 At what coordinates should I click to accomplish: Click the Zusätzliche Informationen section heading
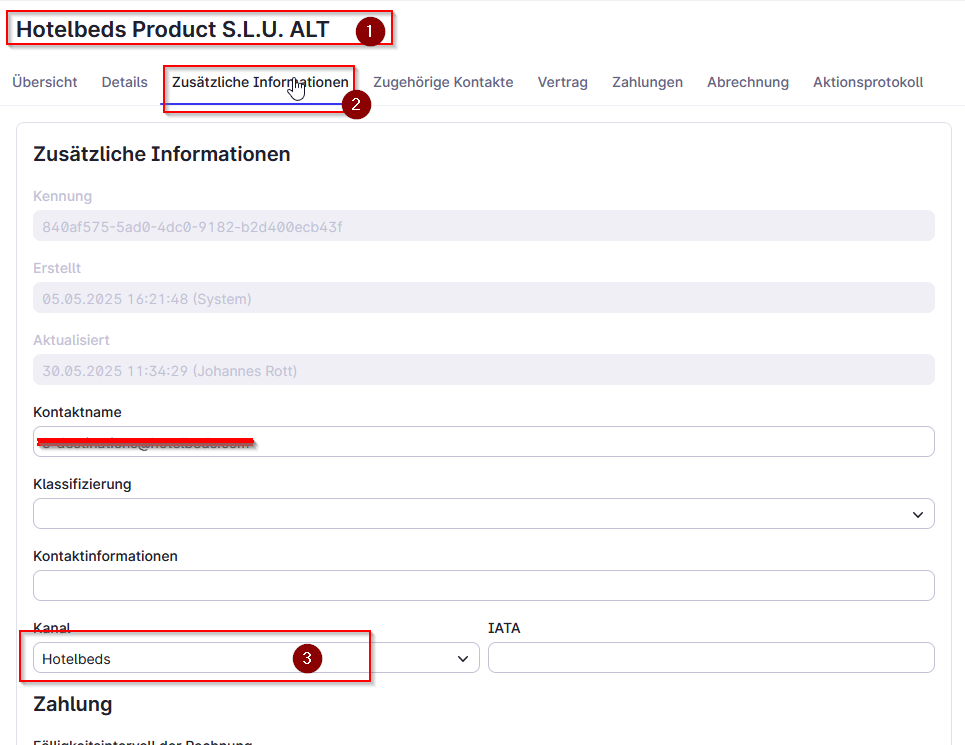click(x=162, y=154)
